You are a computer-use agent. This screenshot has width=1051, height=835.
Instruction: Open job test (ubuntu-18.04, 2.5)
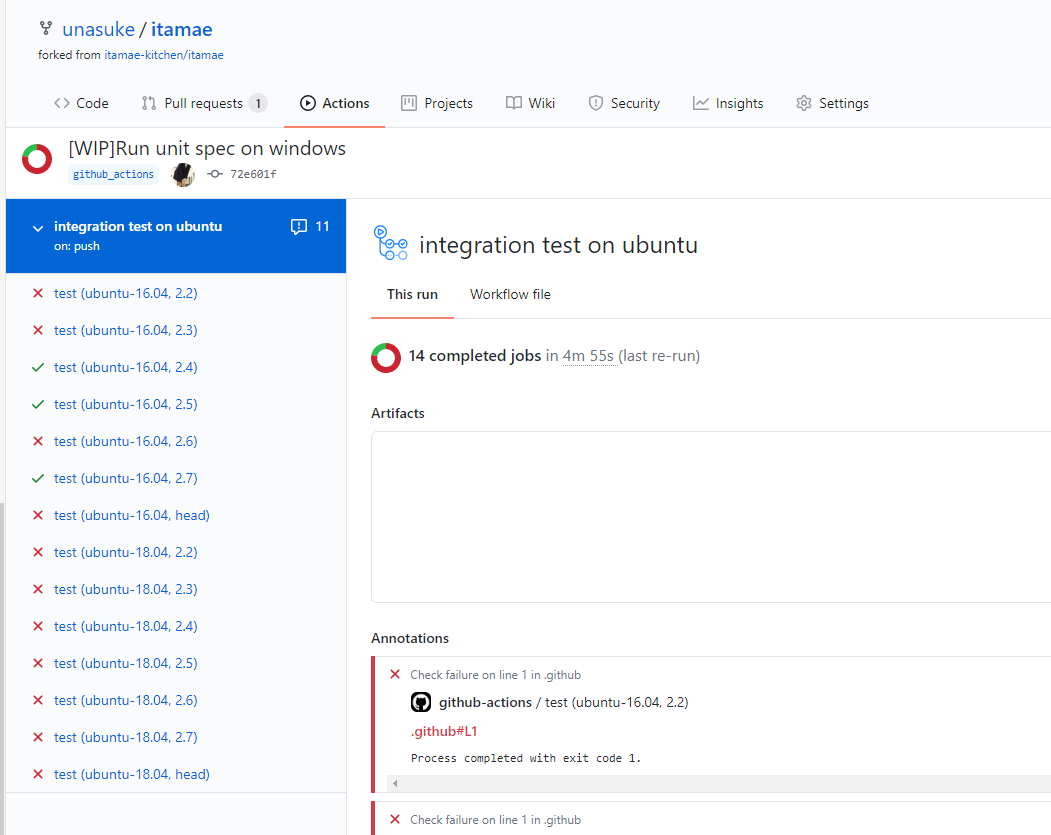[x=125, y=663]
